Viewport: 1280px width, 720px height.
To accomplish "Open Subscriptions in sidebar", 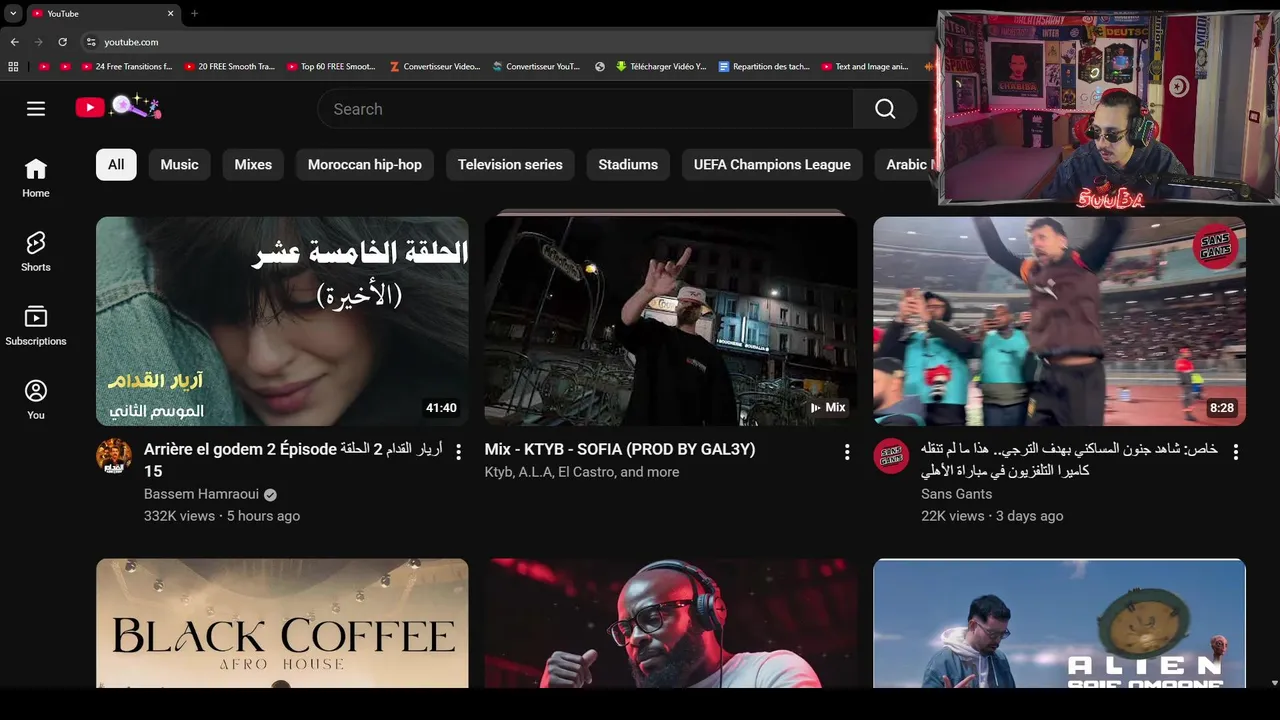I will pos(36,326).
